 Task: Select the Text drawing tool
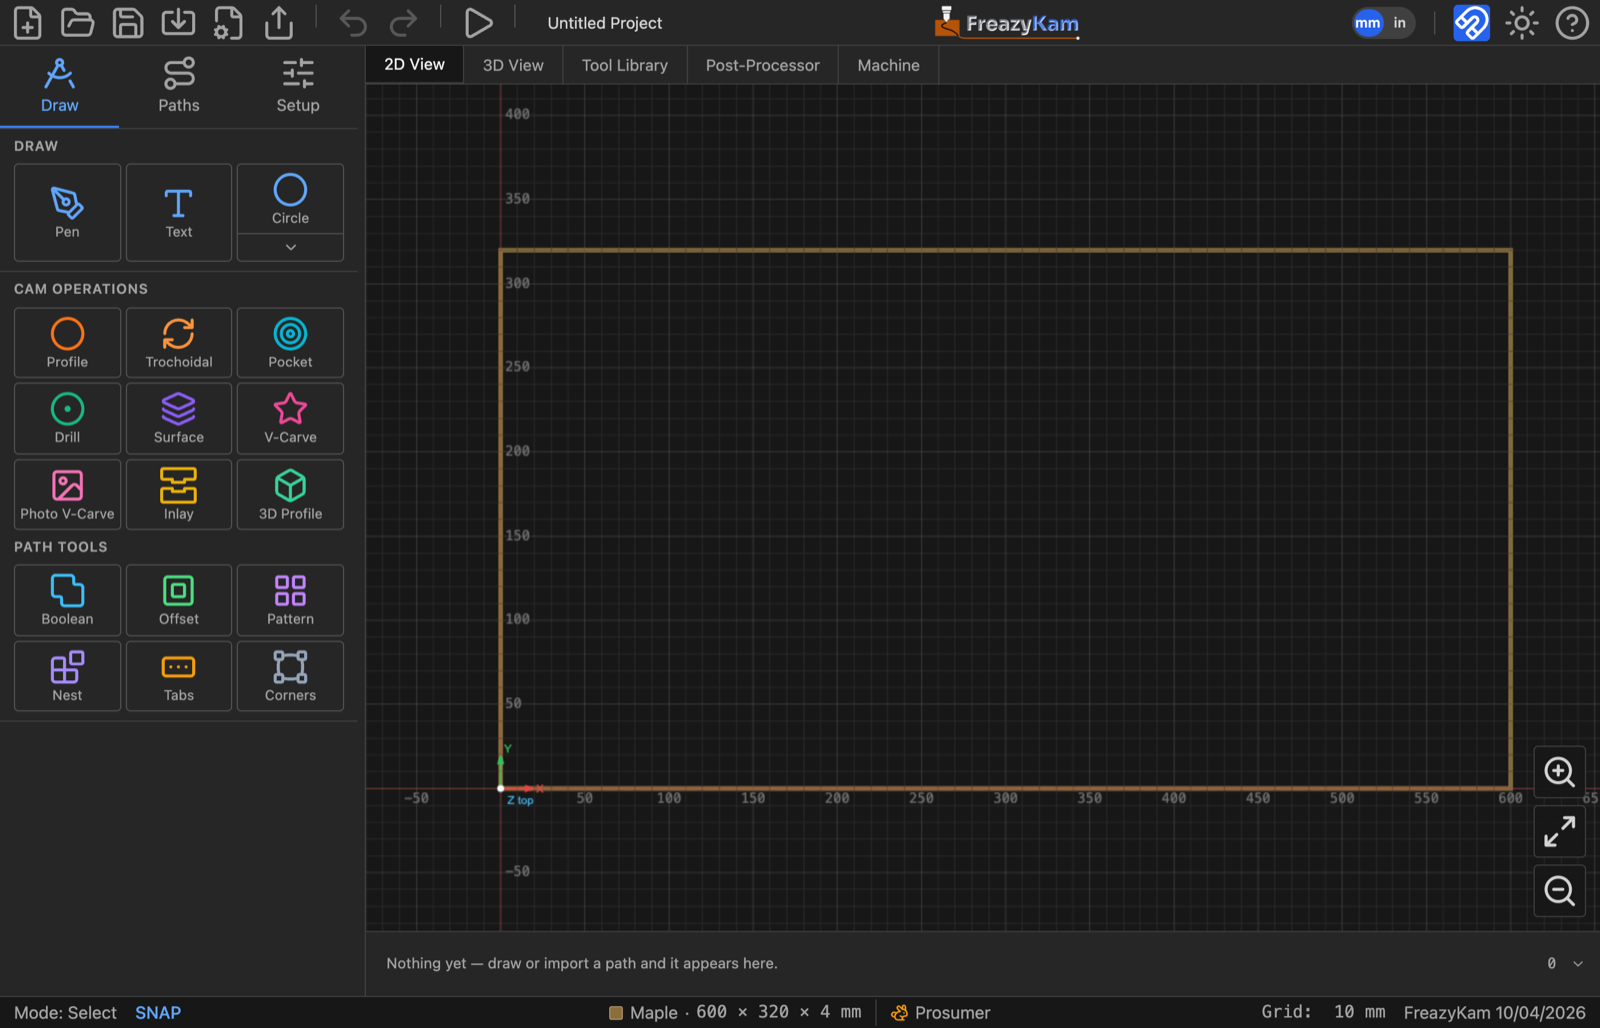(179, 212)
